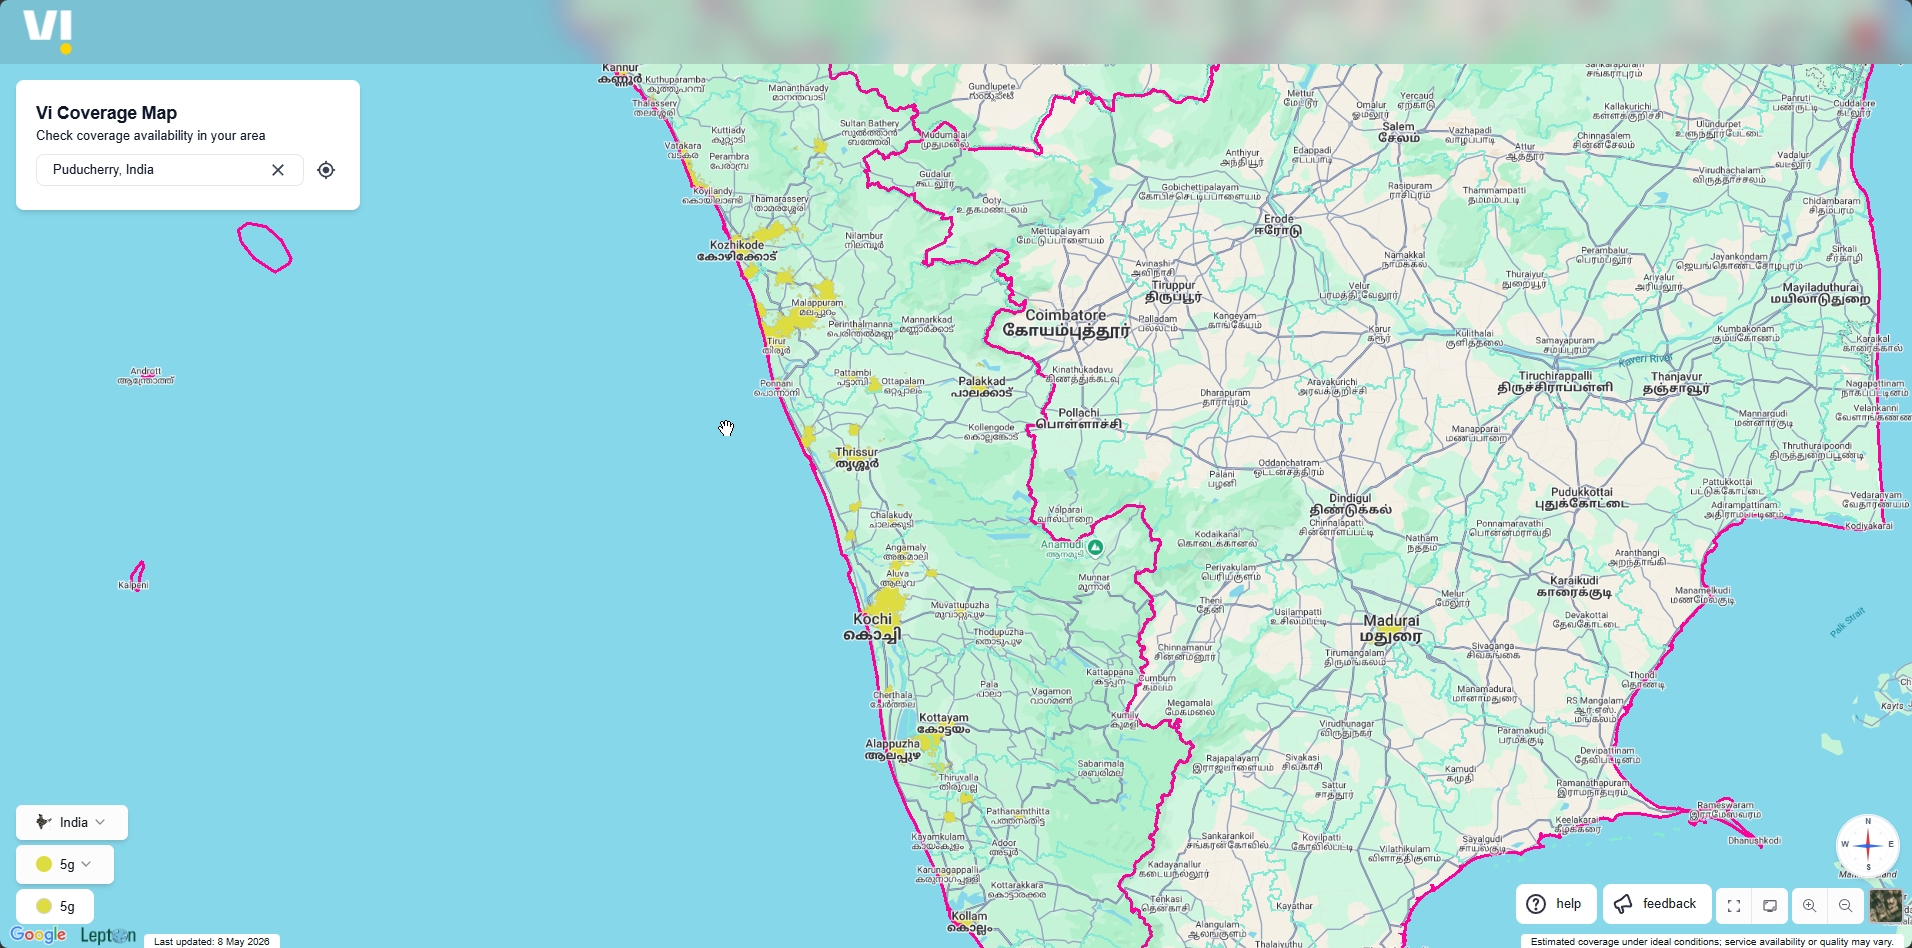Screen dimensions: 1912x948
Task: Click the 'Last updated: 8 May 2026' label
Action: (212, 941)
